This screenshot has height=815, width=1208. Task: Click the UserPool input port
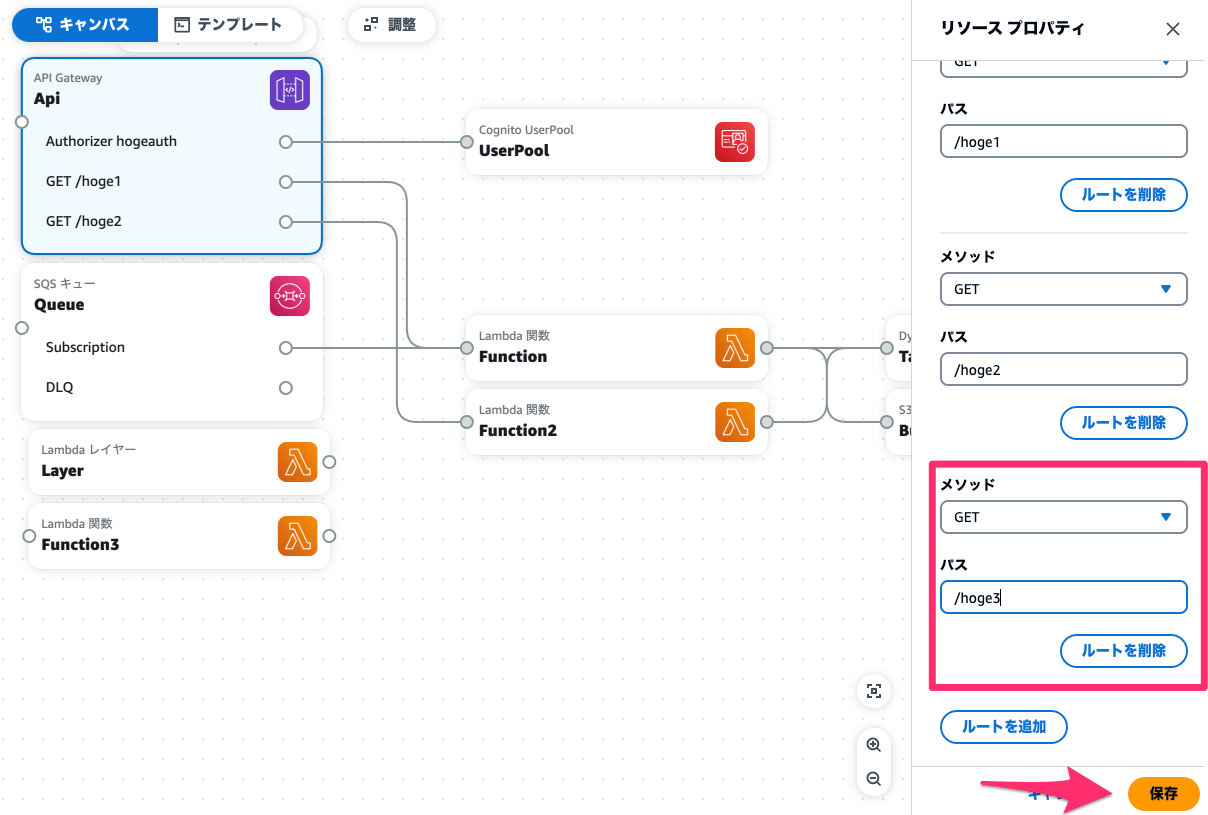[x=466, y=142]
